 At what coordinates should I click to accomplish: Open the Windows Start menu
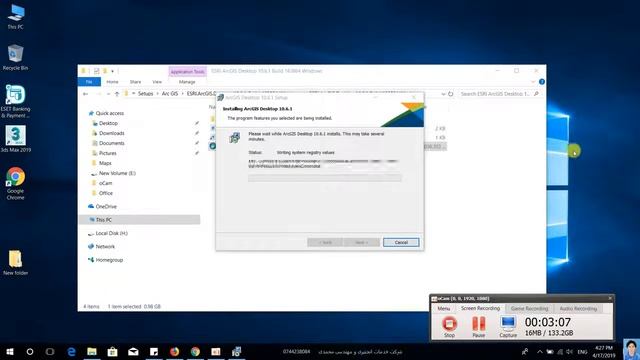tap(10, 351)
